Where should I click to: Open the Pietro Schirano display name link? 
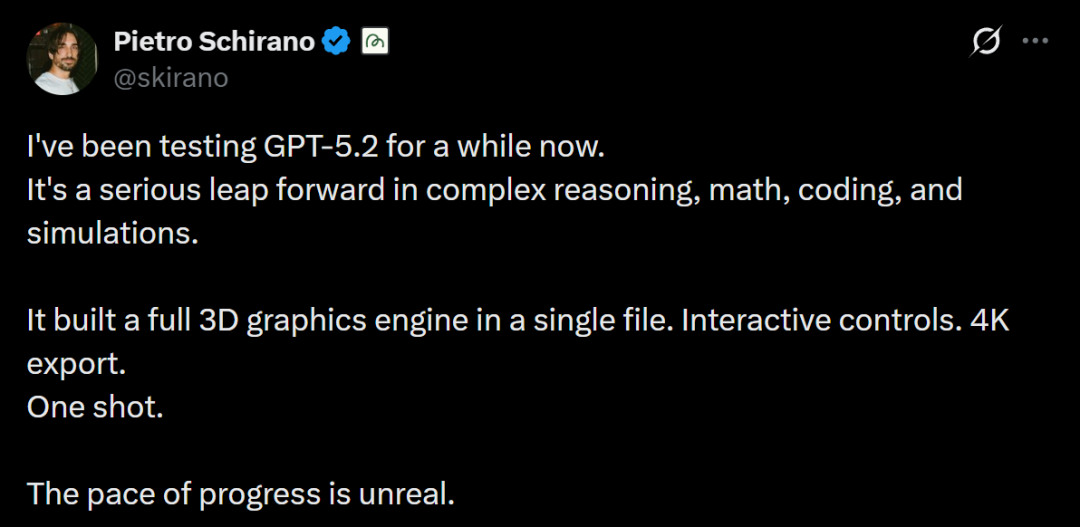pos(214,42)
